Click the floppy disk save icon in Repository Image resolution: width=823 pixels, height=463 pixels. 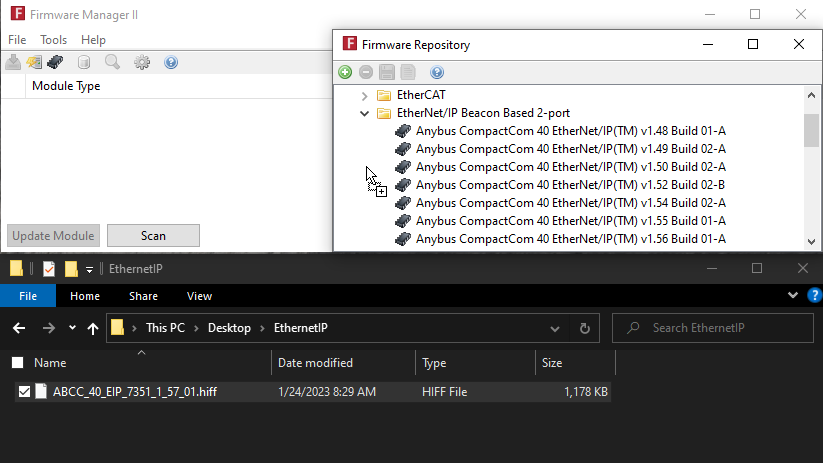click(x=387, y=72)
